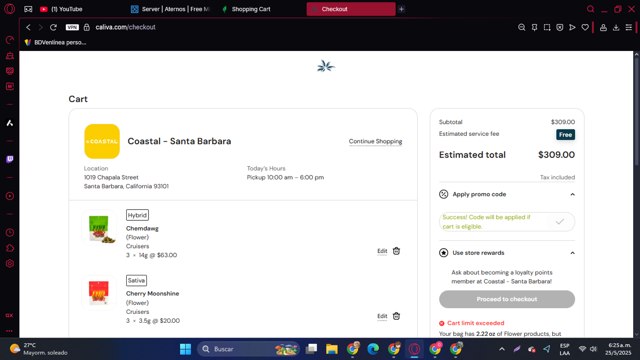Select the Checkout tab
This screenshot has height=360, width=640.
[351, 9]
